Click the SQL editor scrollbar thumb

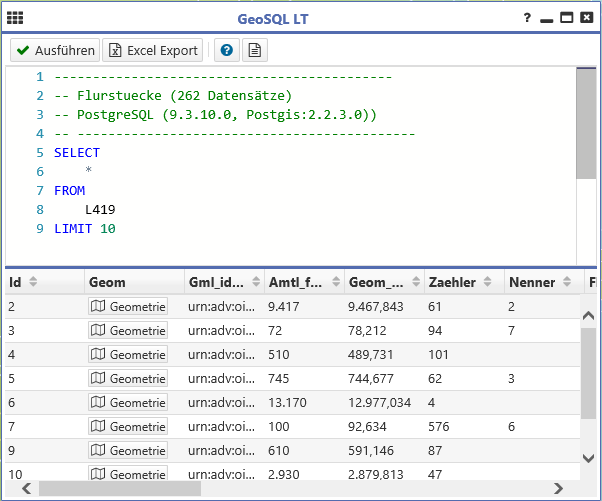click(586, 124)
